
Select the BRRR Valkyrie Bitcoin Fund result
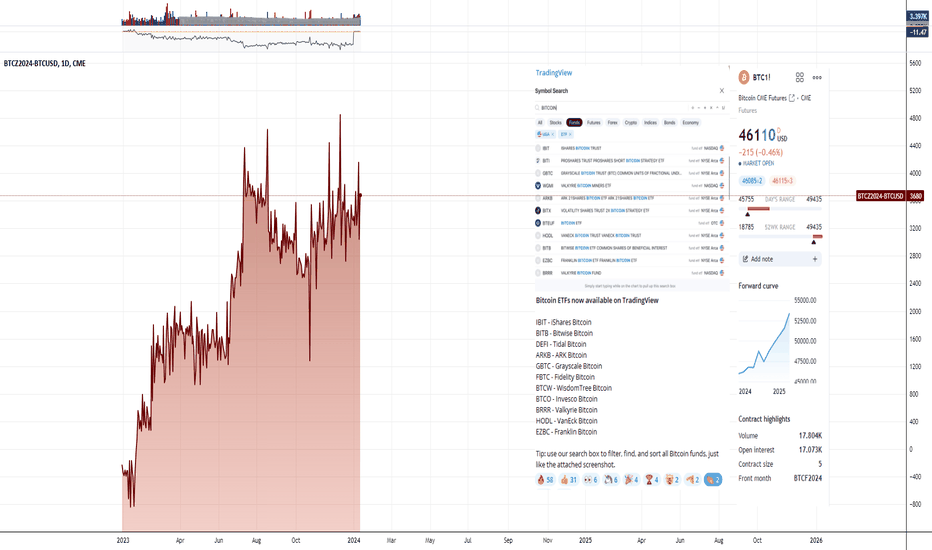[x=630, y=273]
